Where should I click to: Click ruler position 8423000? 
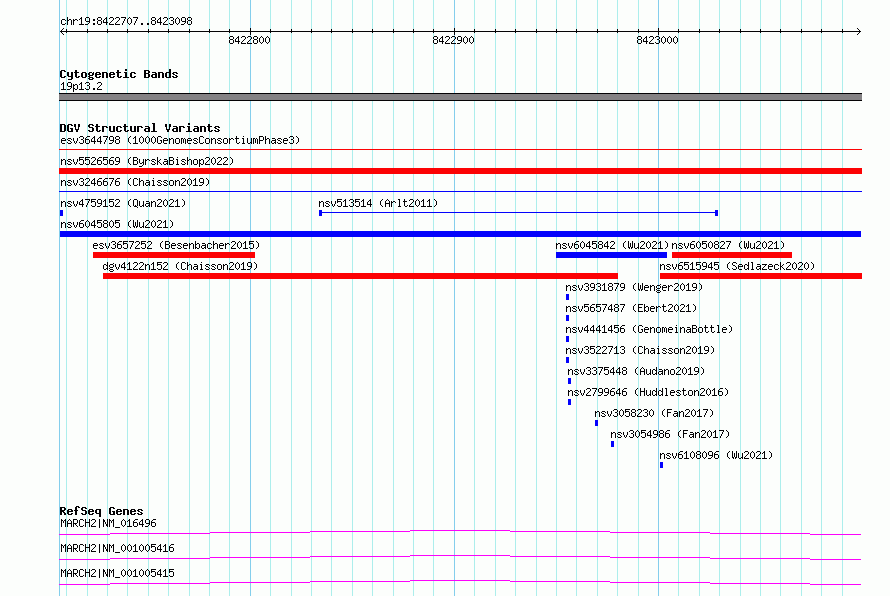657,40
